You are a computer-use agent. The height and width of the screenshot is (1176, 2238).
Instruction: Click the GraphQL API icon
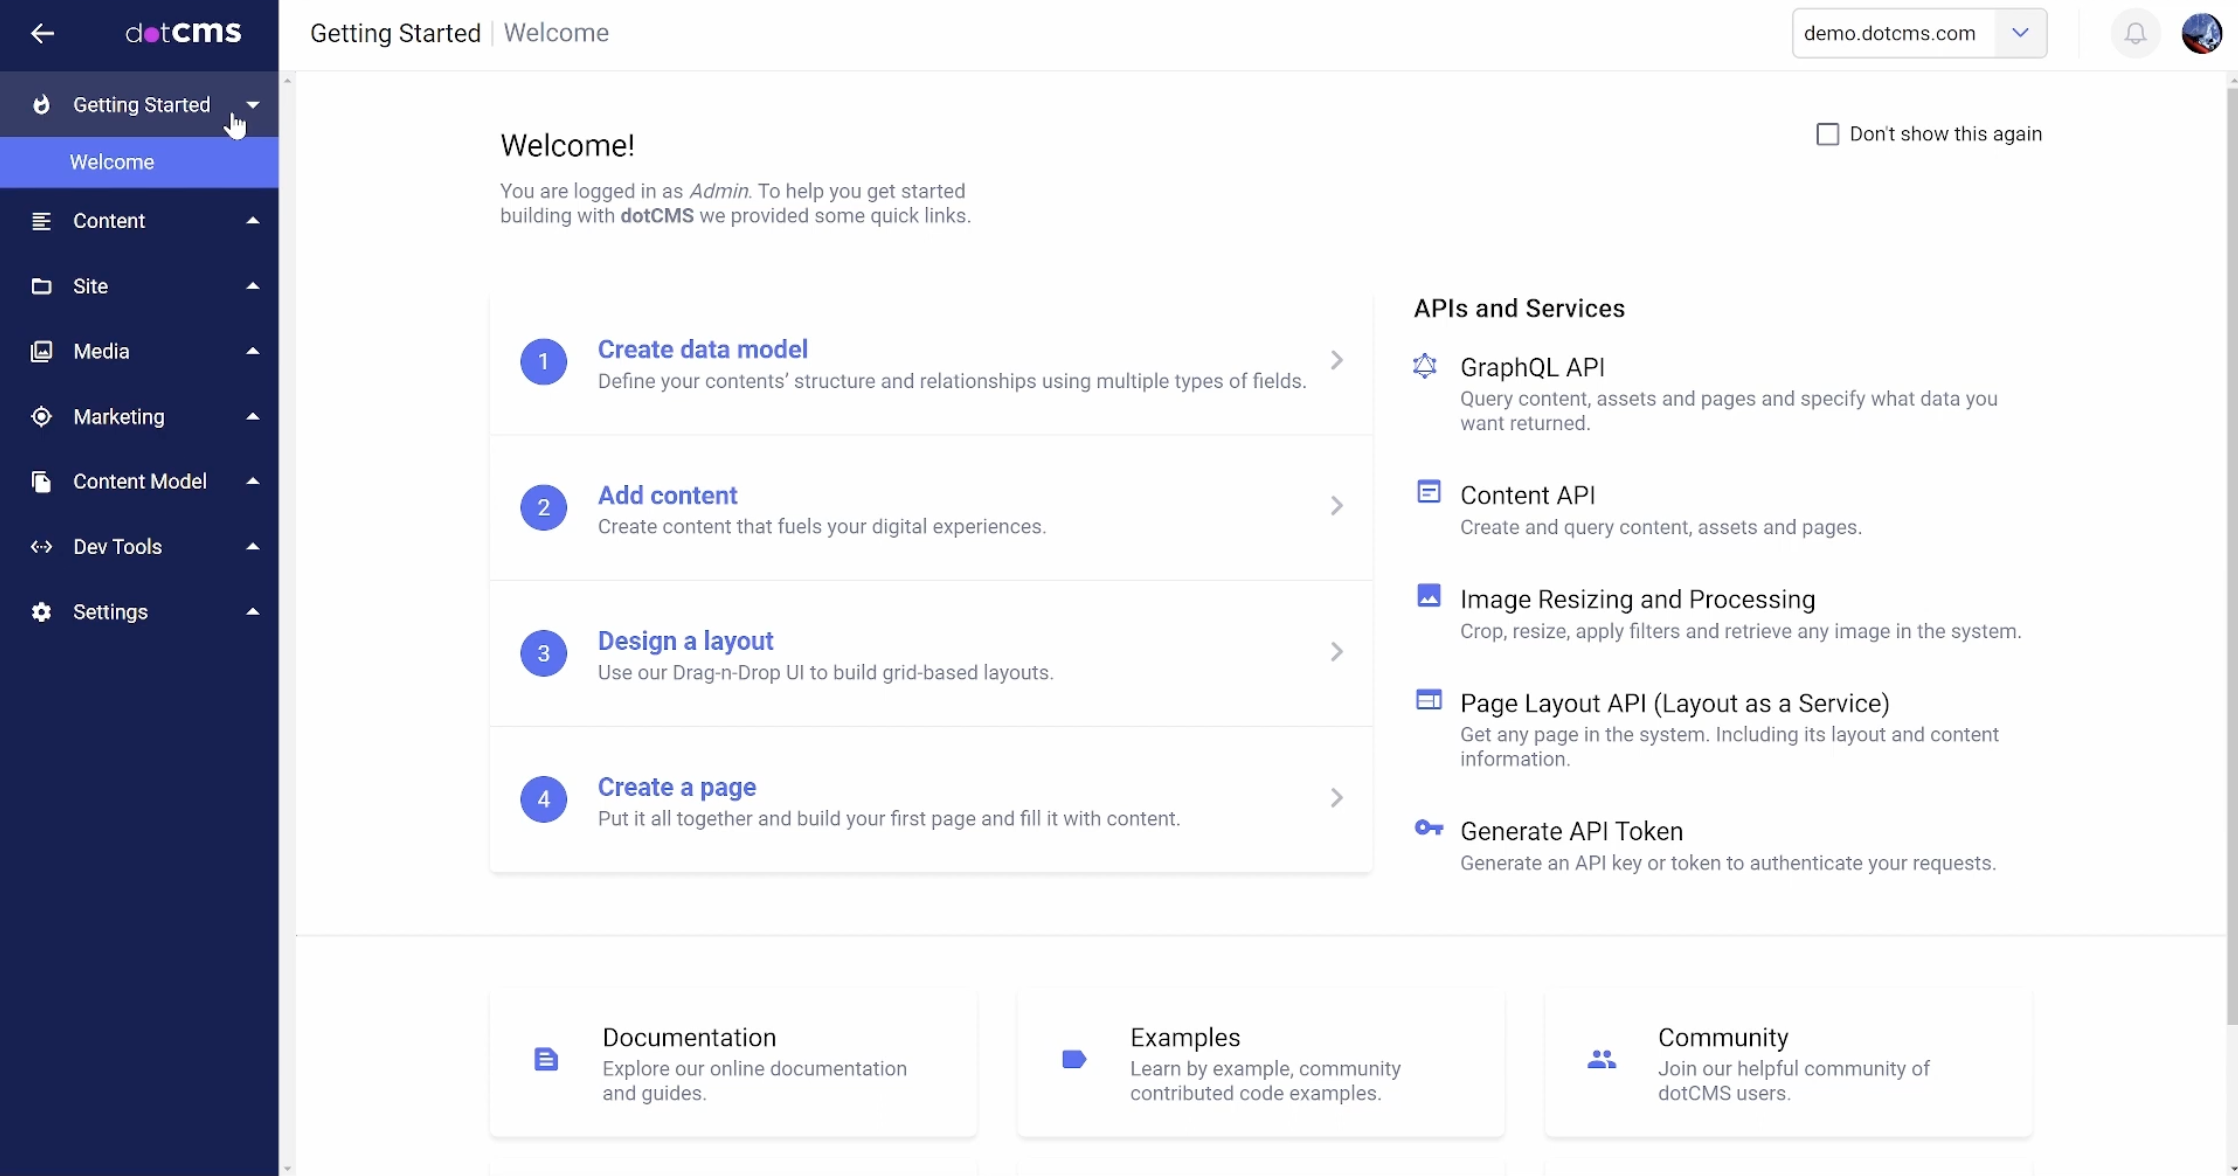pos(1425,366)
